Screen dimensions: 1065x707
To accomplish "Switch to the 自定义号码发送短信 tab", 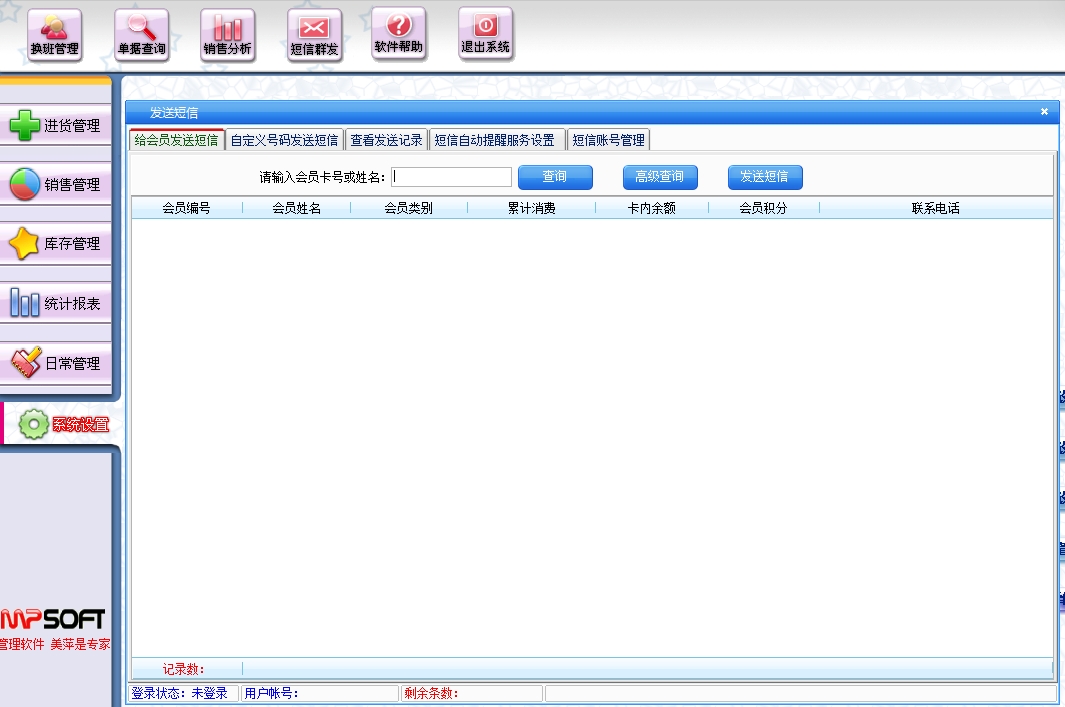I will coord(284,140).
